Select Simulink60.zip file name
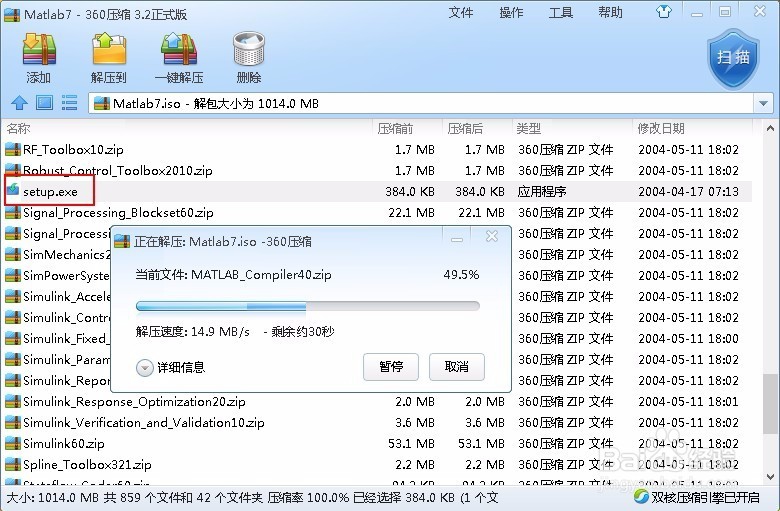The width and height of the screenshot is (780, 511). pos(64,443)
